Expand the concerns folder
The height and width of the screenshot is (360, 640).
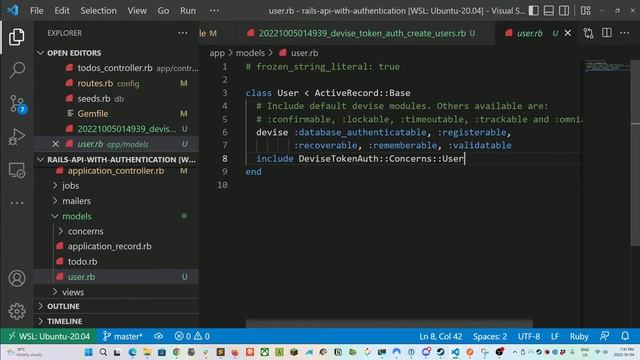pos(85,231)
